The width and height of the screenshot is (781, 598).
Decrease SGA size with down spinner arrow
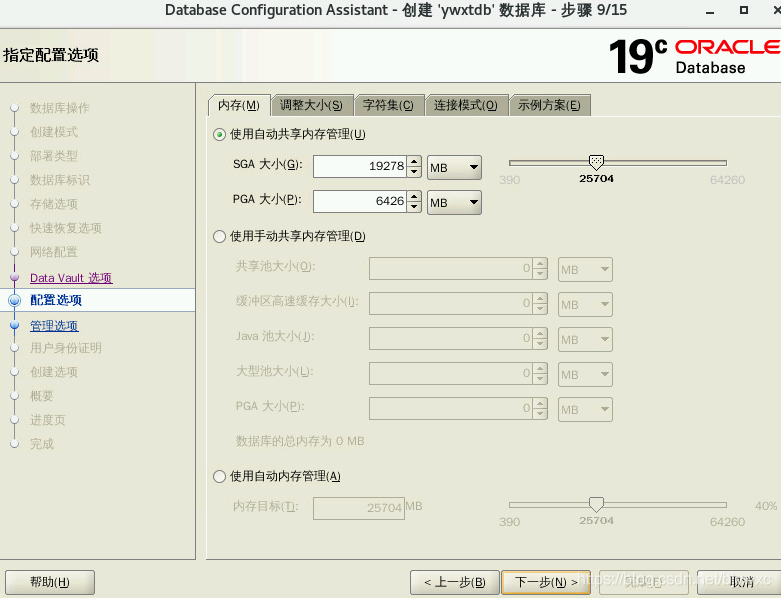[414, 172]
